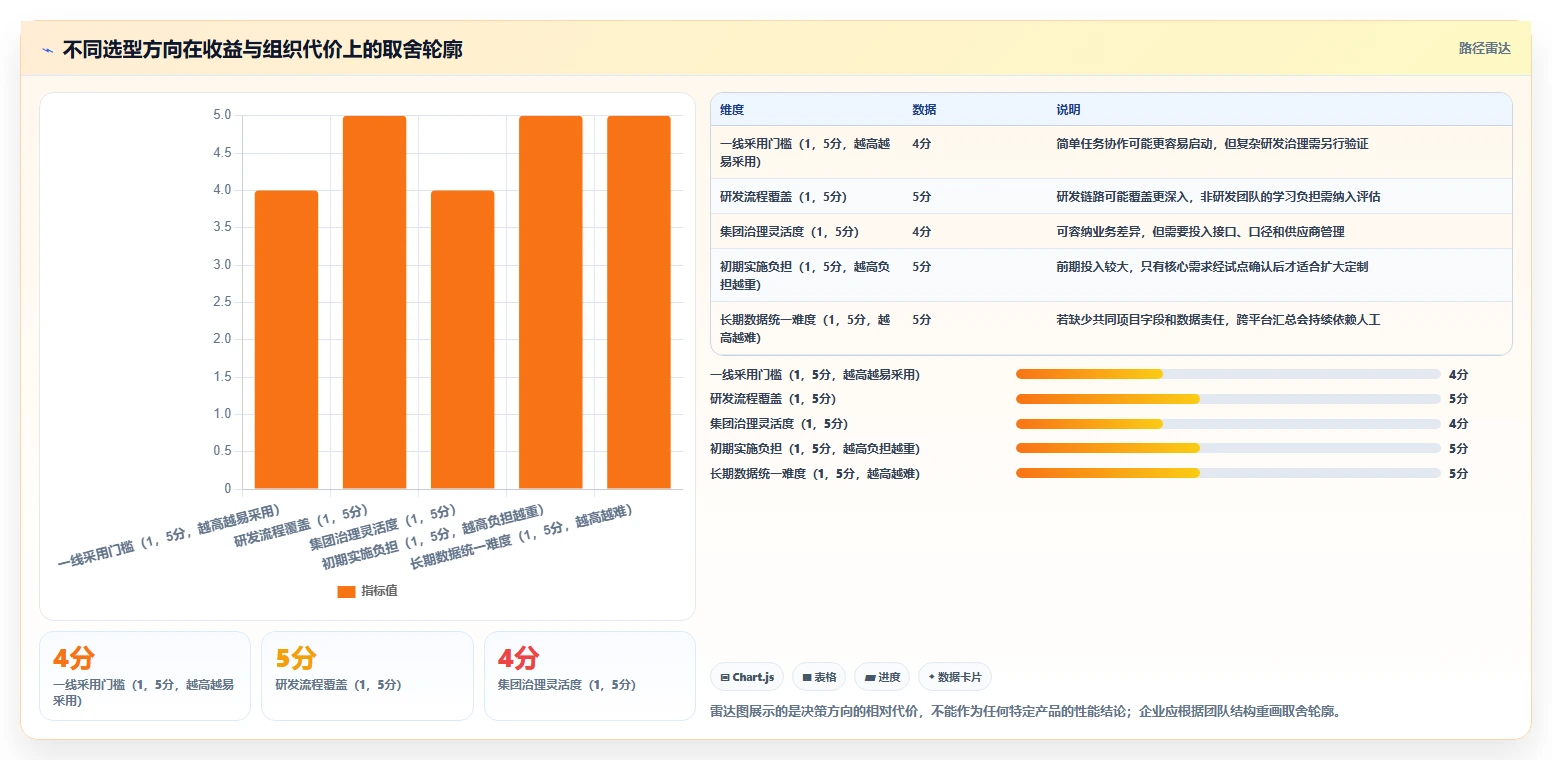
Task: Click description 前期投入较大
Action: click(1212, 267)
